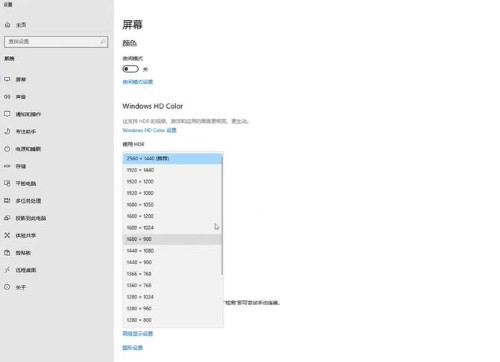The width and height of the screenshot is (500, 362).
Task: Choose 1680 × 1050 from resolution list
Action: coord(172,205)
